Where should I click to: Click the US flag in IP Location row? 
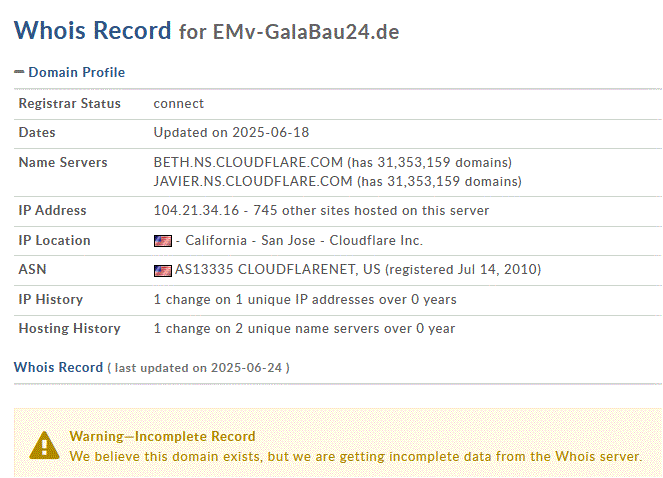coord(163,241)
